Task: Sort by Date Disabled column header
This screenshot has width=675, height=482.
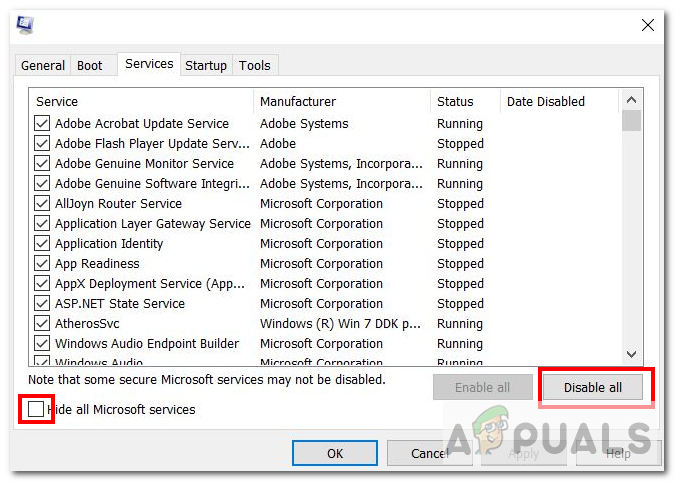Action: pos(560,102)
